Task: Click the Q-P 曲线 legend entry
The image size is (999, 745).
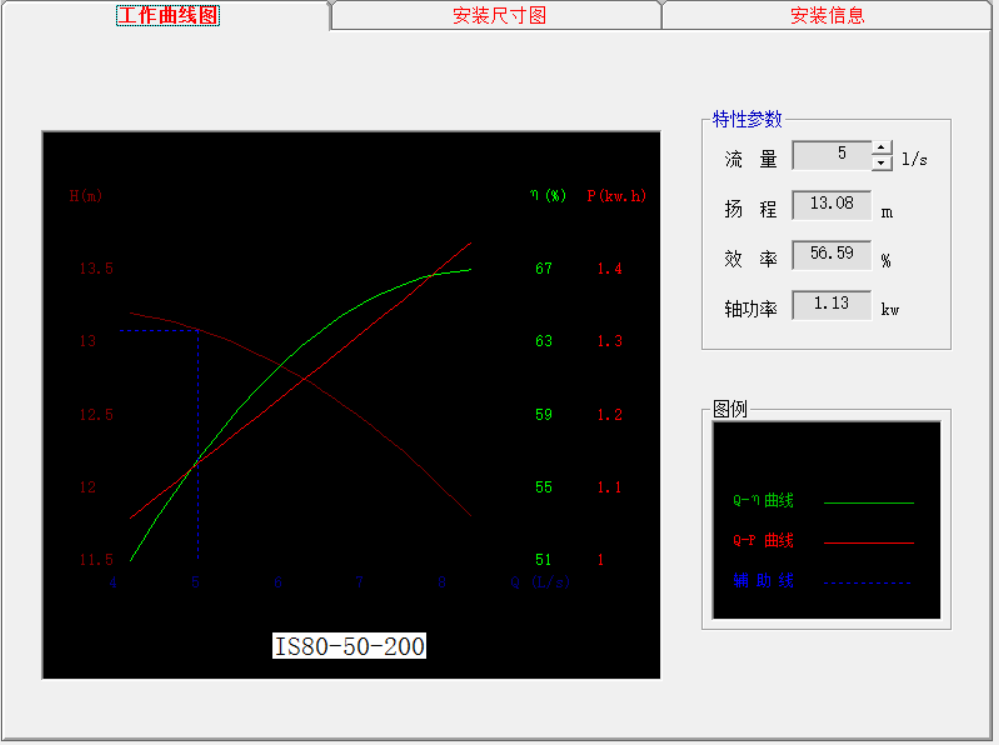Action: (x=763, y=540)
